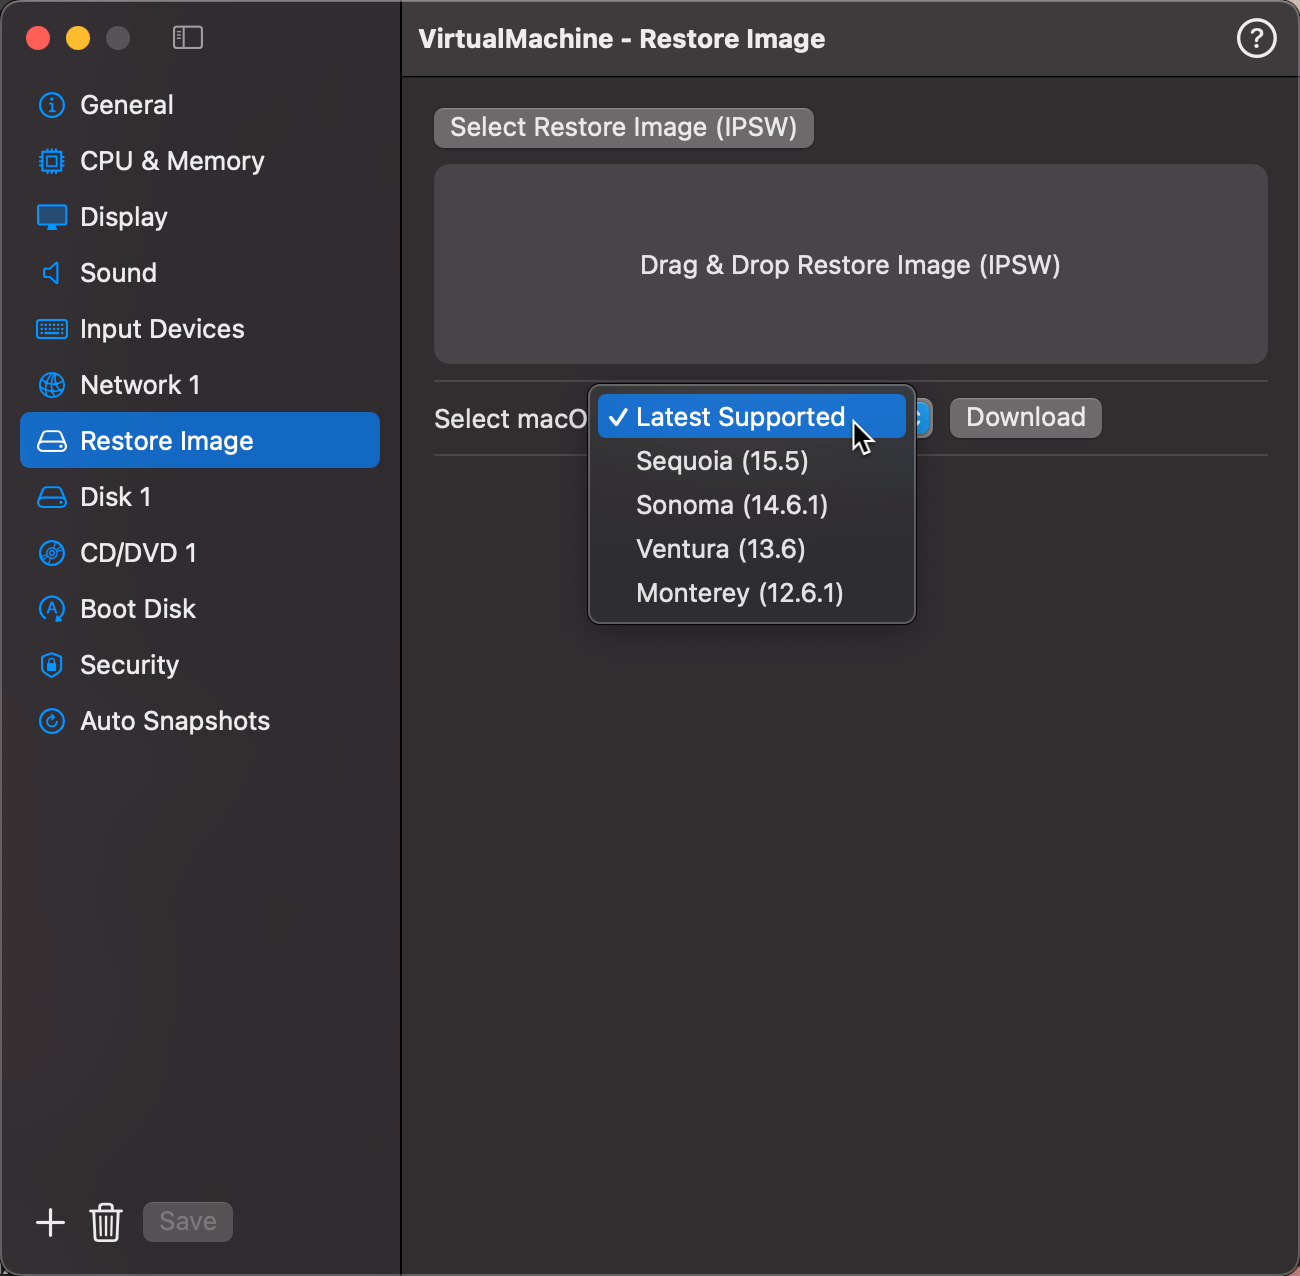Click the Network 1 globe icon
The height and width of the screenshot is (1276, 1300).
point(51,384)
